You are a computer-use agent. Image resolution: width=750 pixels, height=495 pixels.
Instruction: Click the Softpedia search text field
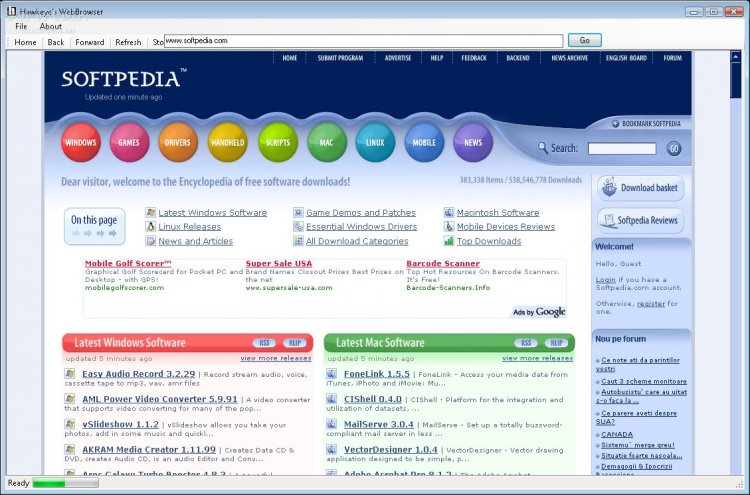tap(622, 149)
